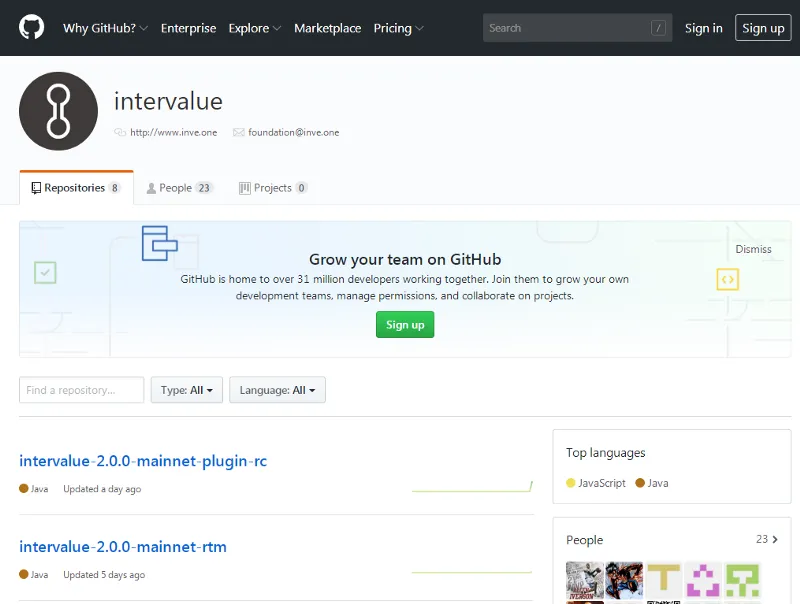Switch to the Projects tab

pyautogui.click(x=273, y=188)
